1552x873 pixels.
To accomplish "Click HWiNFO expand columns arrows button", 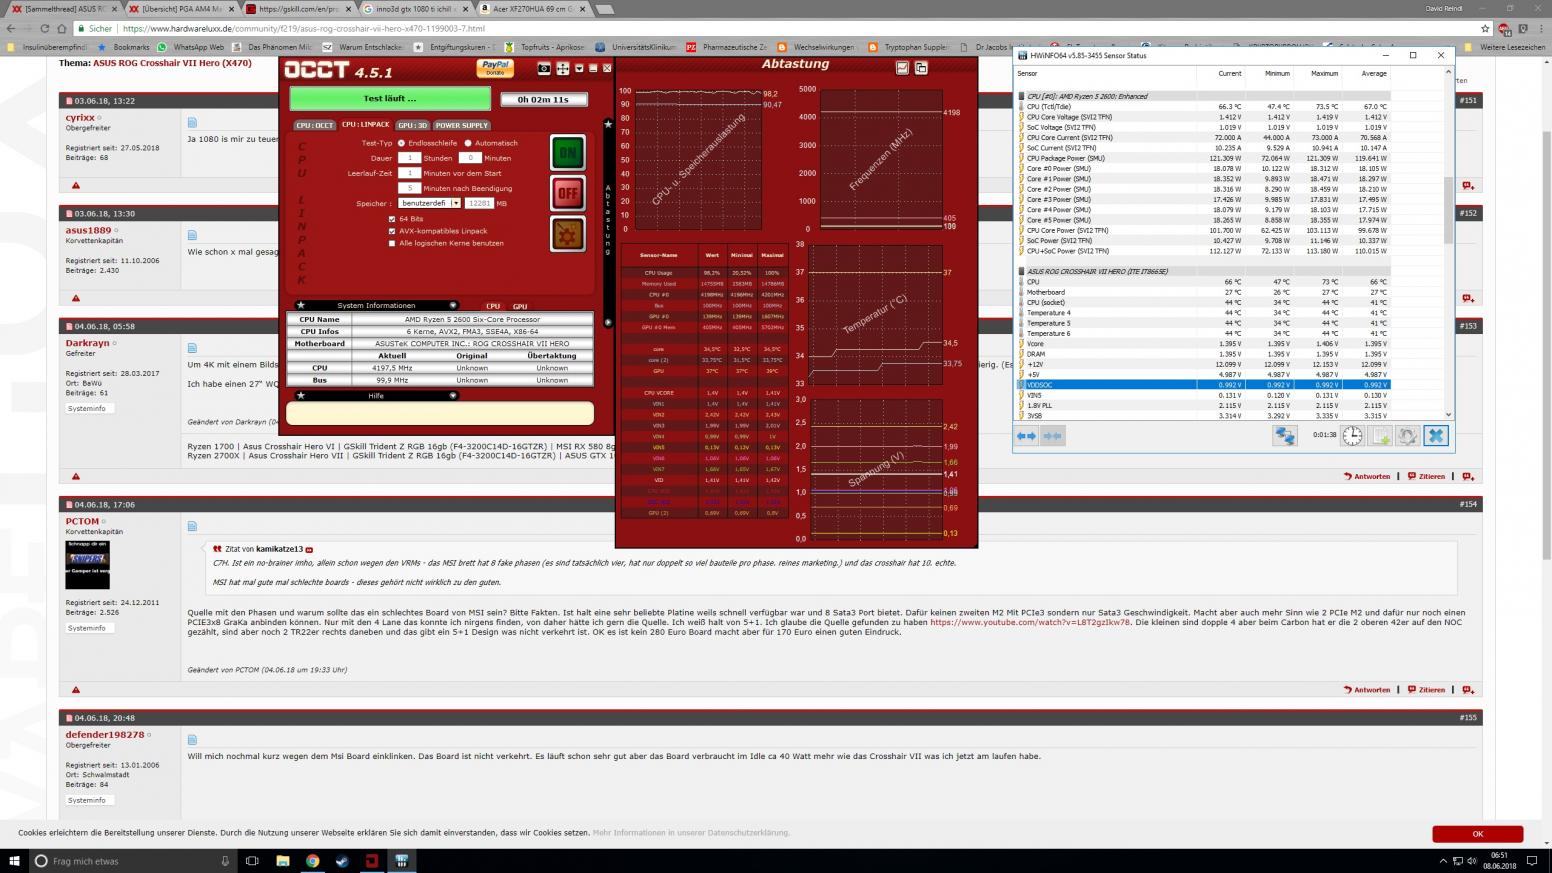I will tap(1027, 436).
